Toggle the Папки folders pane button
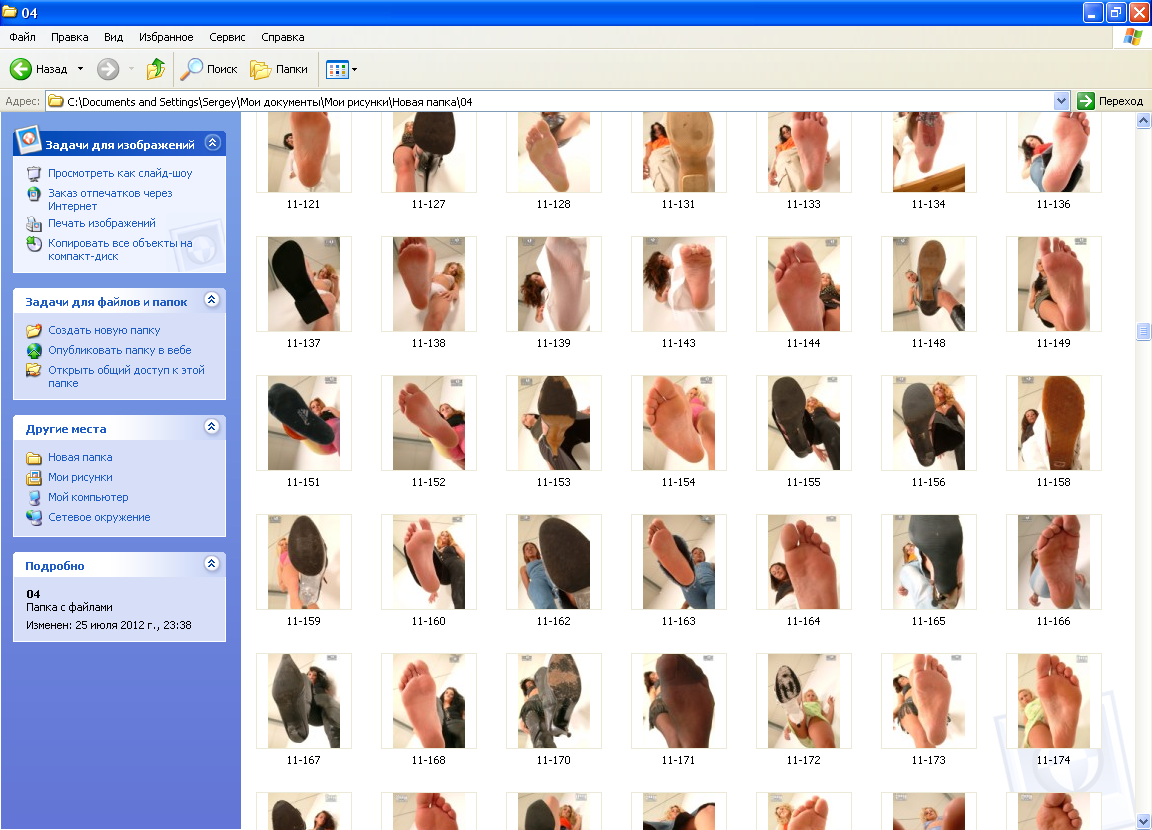 pos(279,69)
